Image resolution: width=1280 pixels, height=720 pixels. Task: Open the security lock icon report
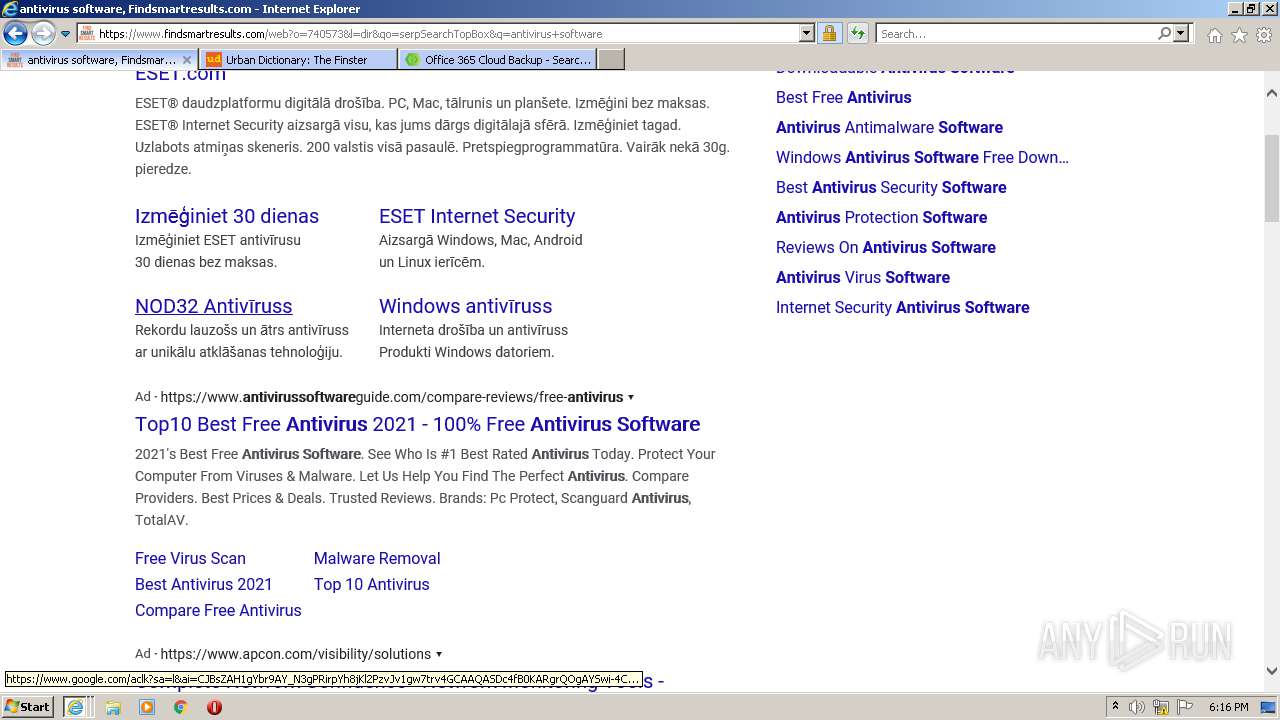829,33
